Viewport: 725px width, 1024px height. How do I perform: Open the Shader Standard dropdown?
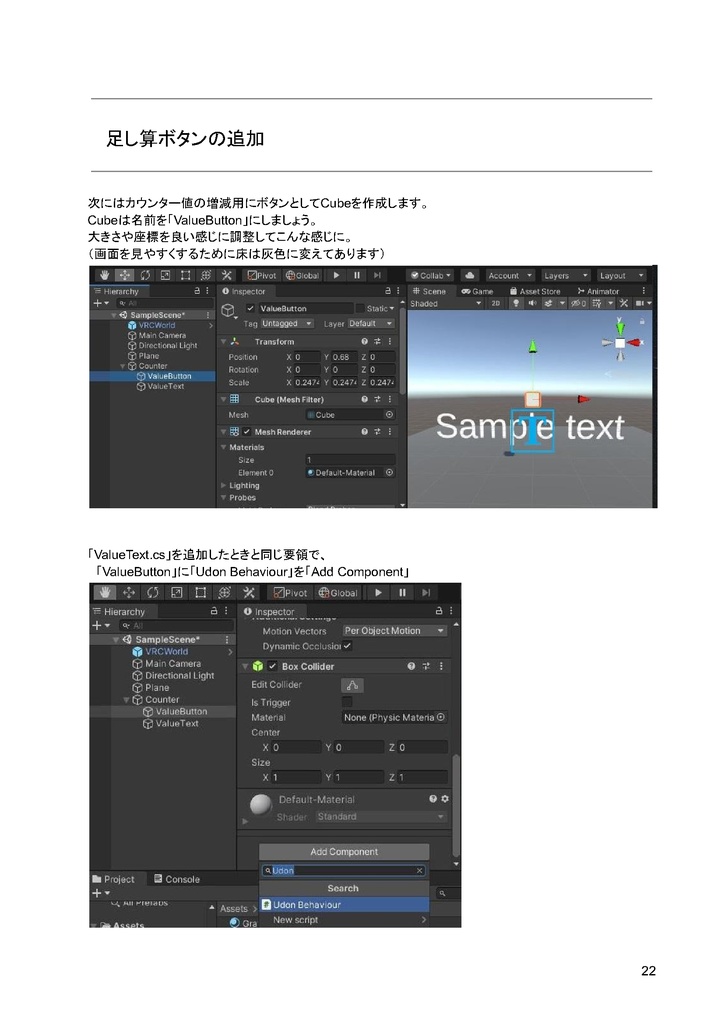click(x=381, y=817)
